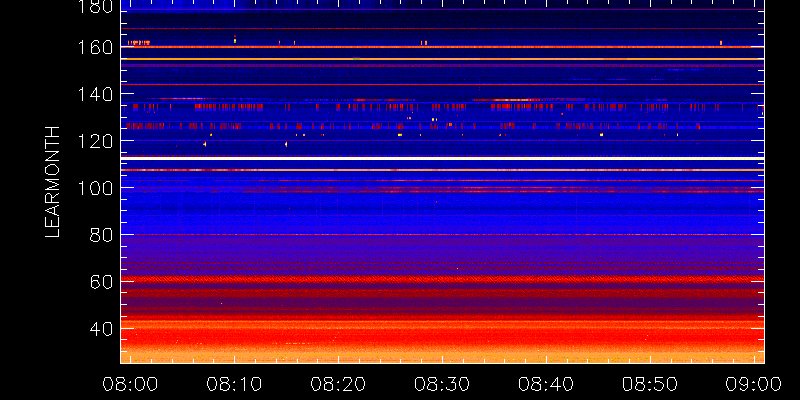
Task: Select the 08:40 time label
Action: tap(546, 384)
